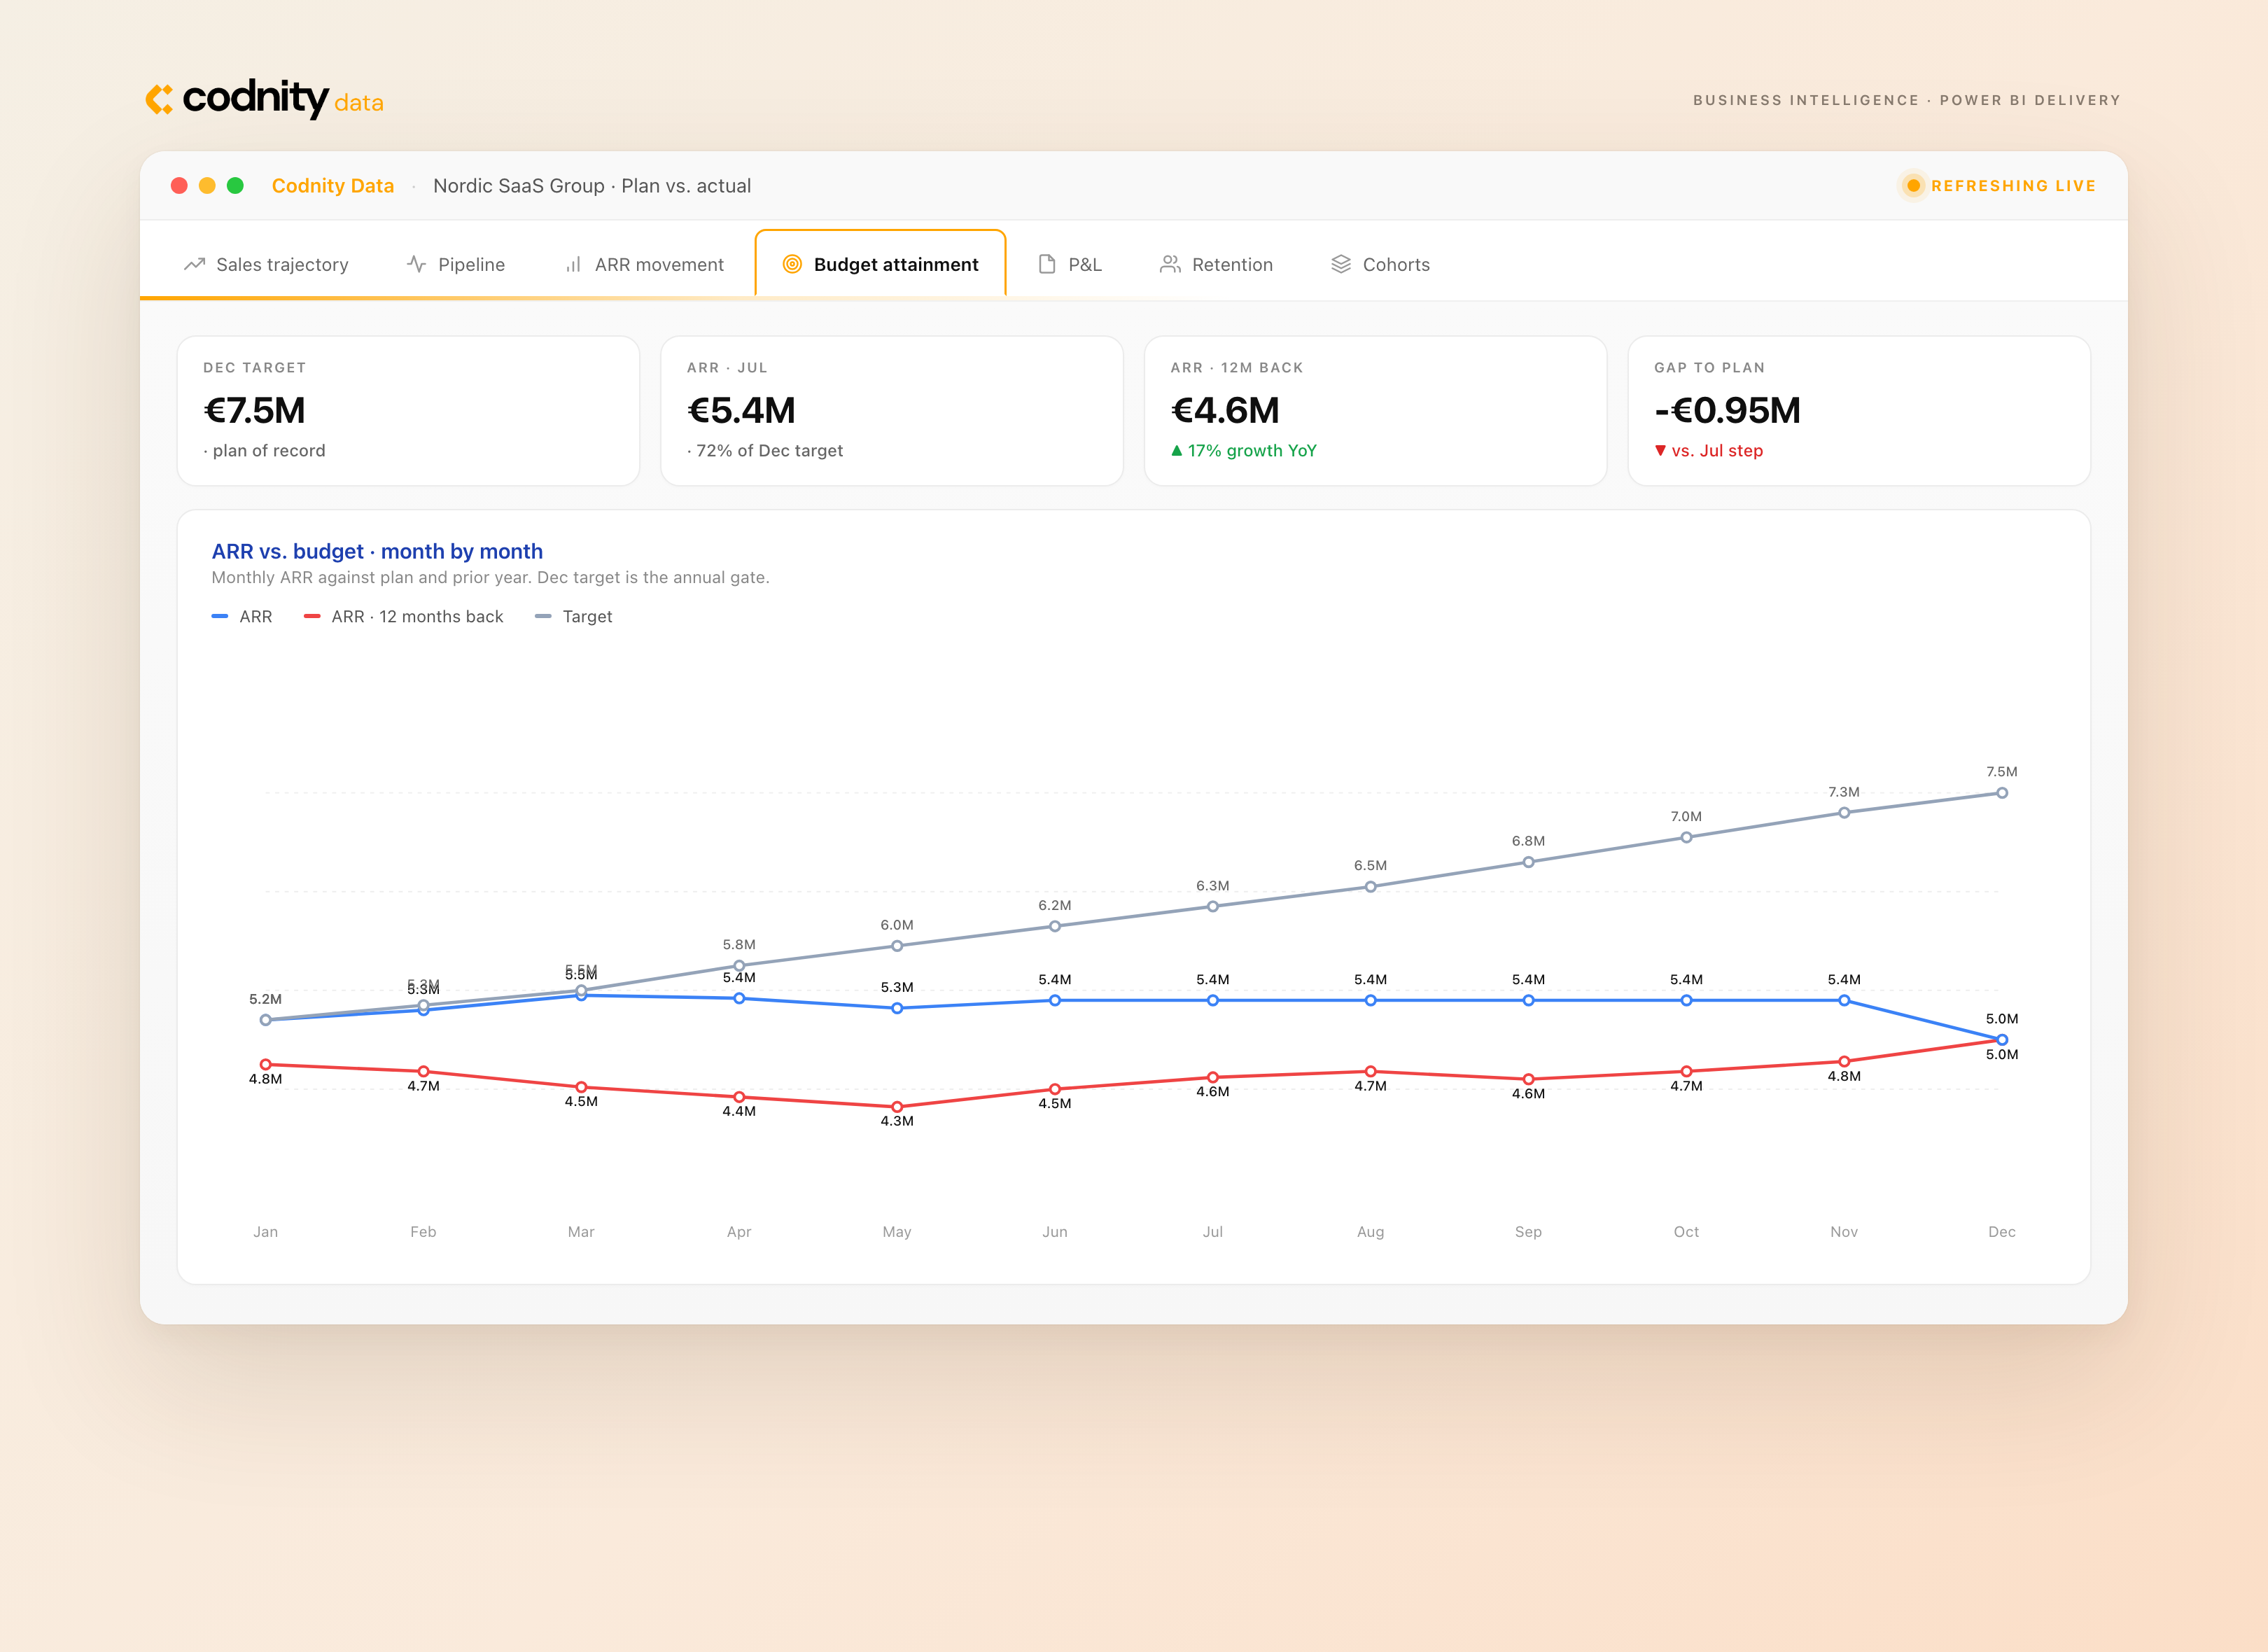
Task: Click the Jul axis label
Action: 1213,1232
